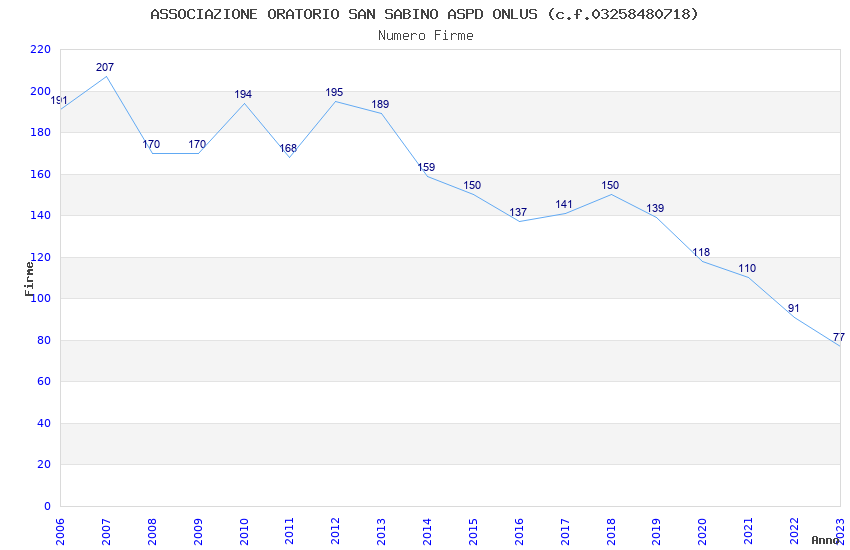Click the 77 value for 2023

[x=839, y=337]
